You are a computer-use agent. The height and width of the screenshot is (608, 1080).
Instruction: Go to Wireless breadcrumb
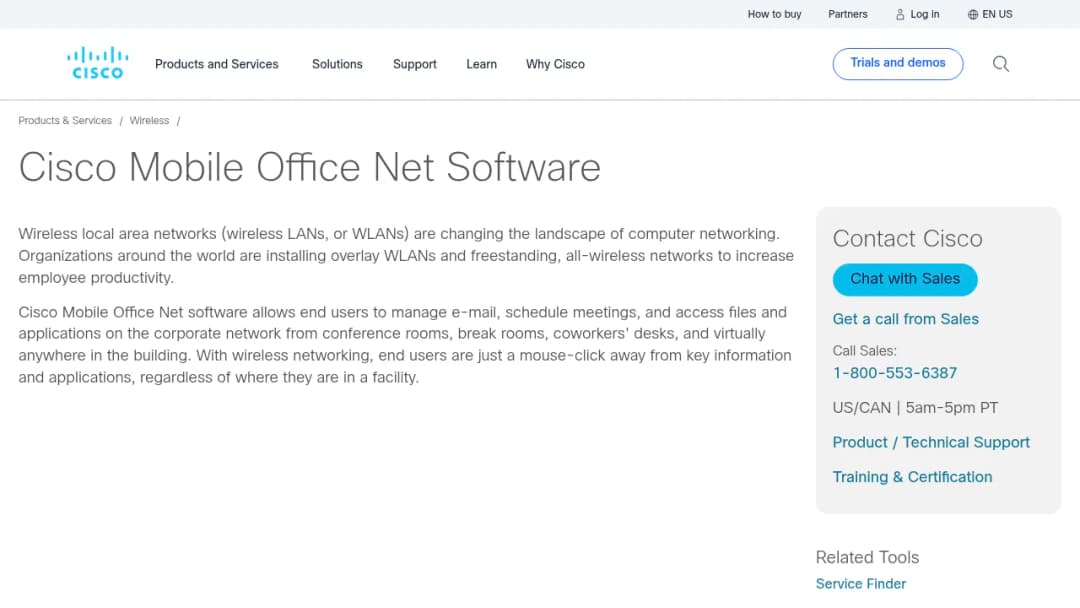pyautogui.click(x=149, y=120)
